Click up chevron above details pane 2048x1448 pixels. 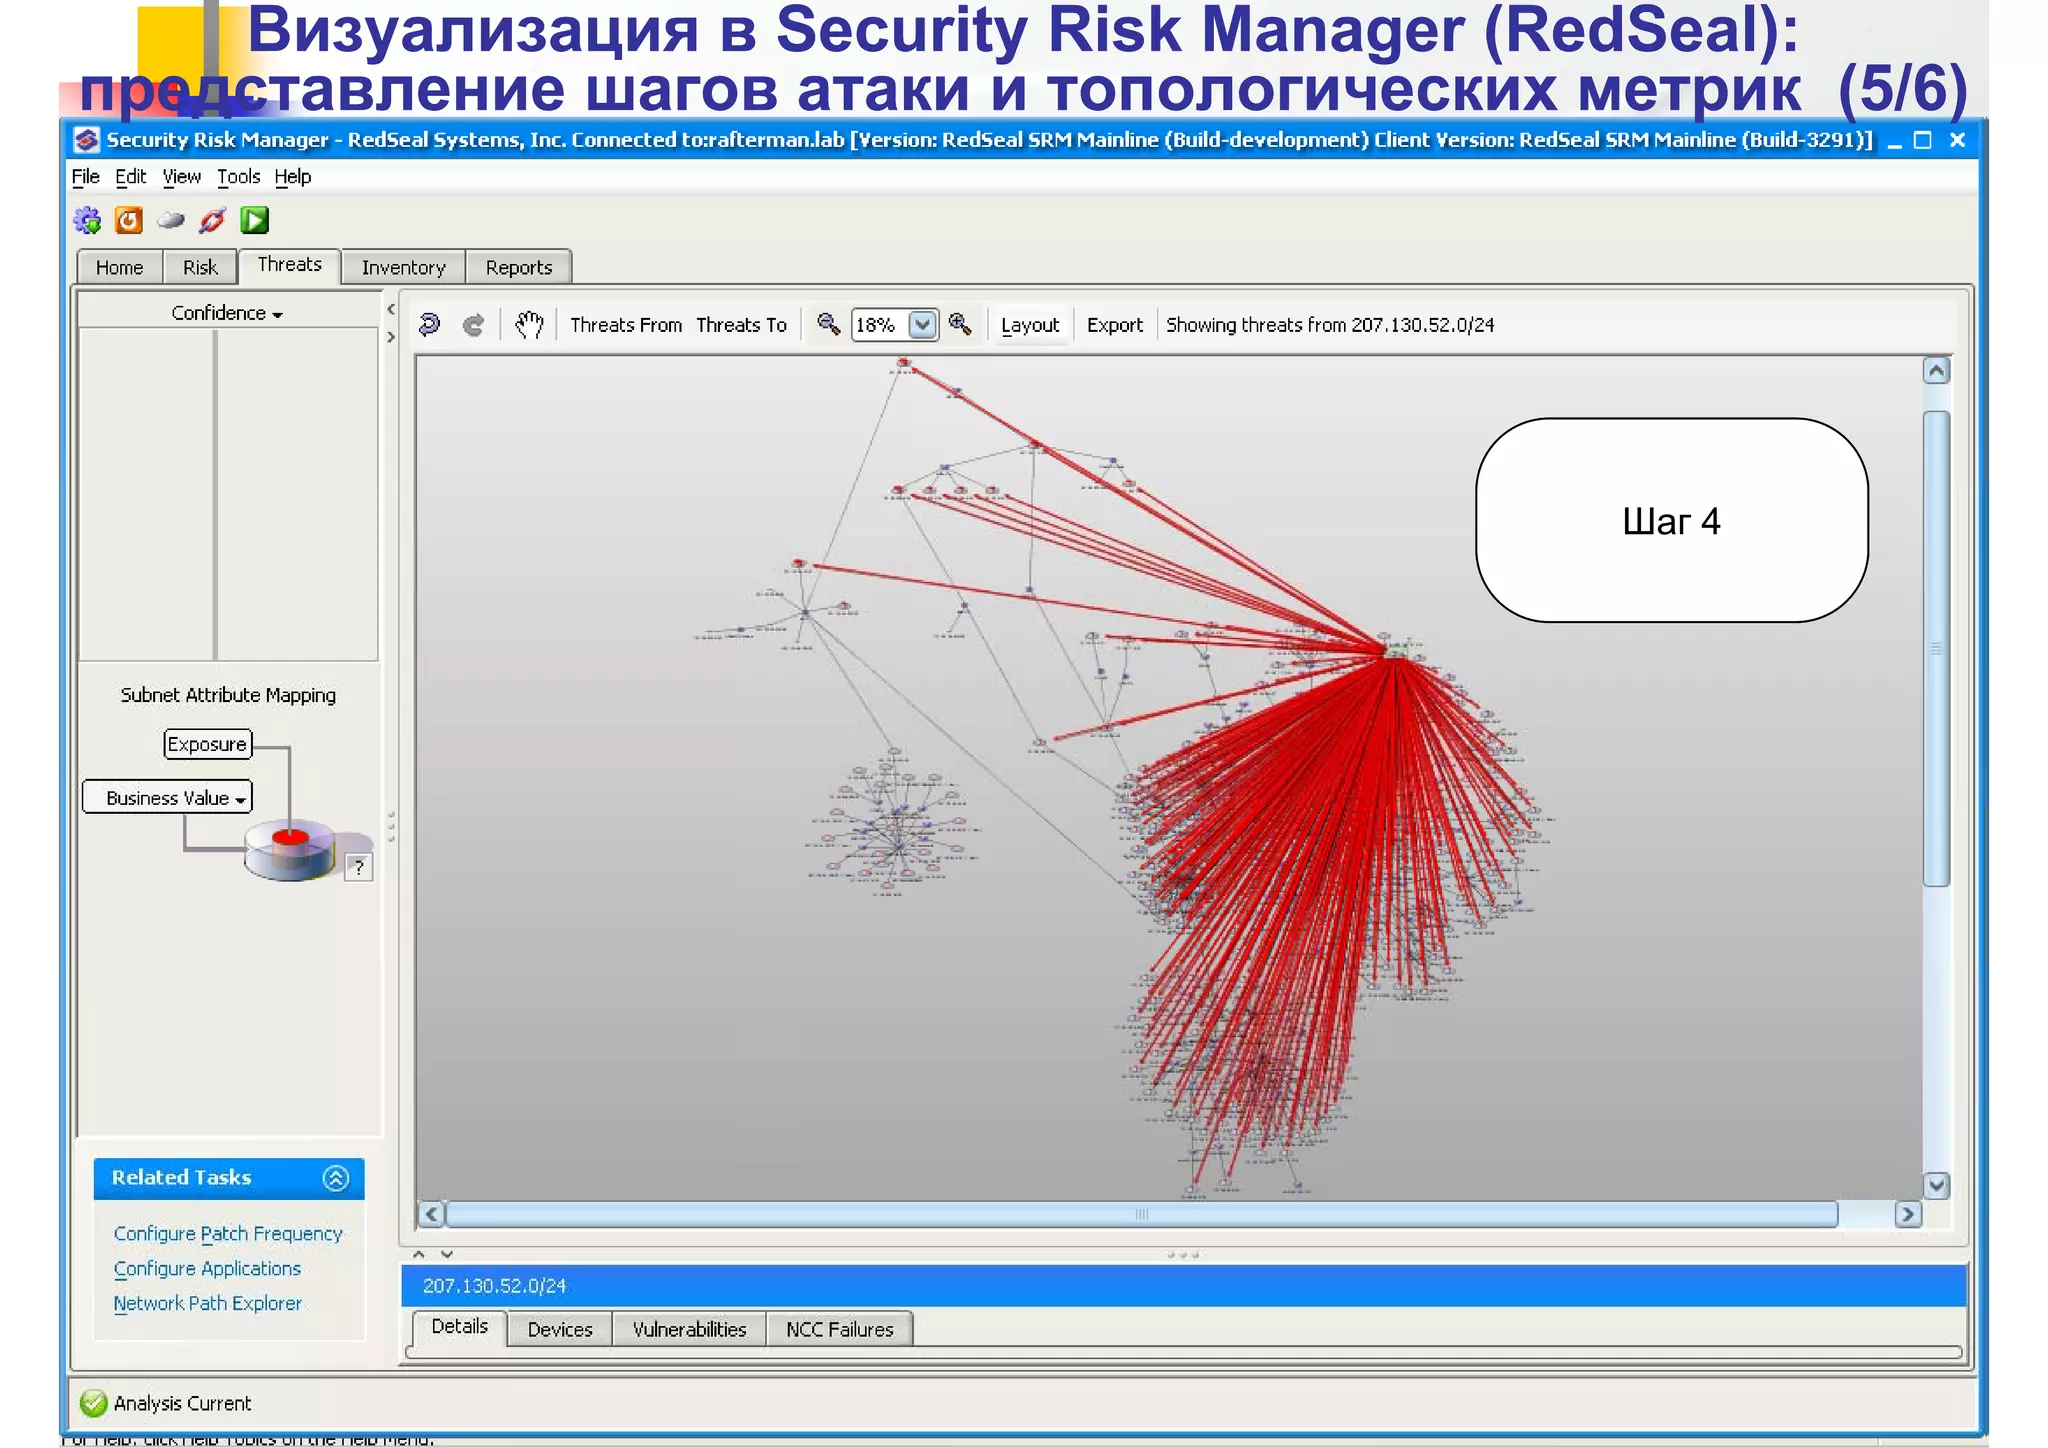[x=419, y=1254]
